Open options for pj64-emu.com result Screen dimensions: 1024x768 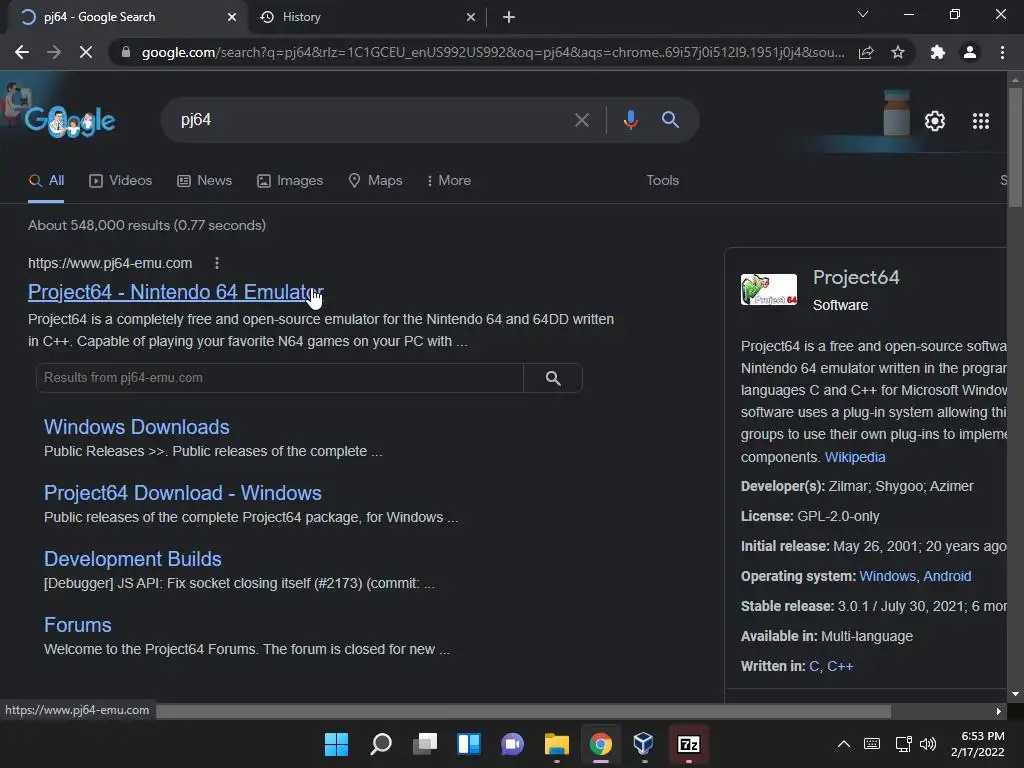click(217, 263)
